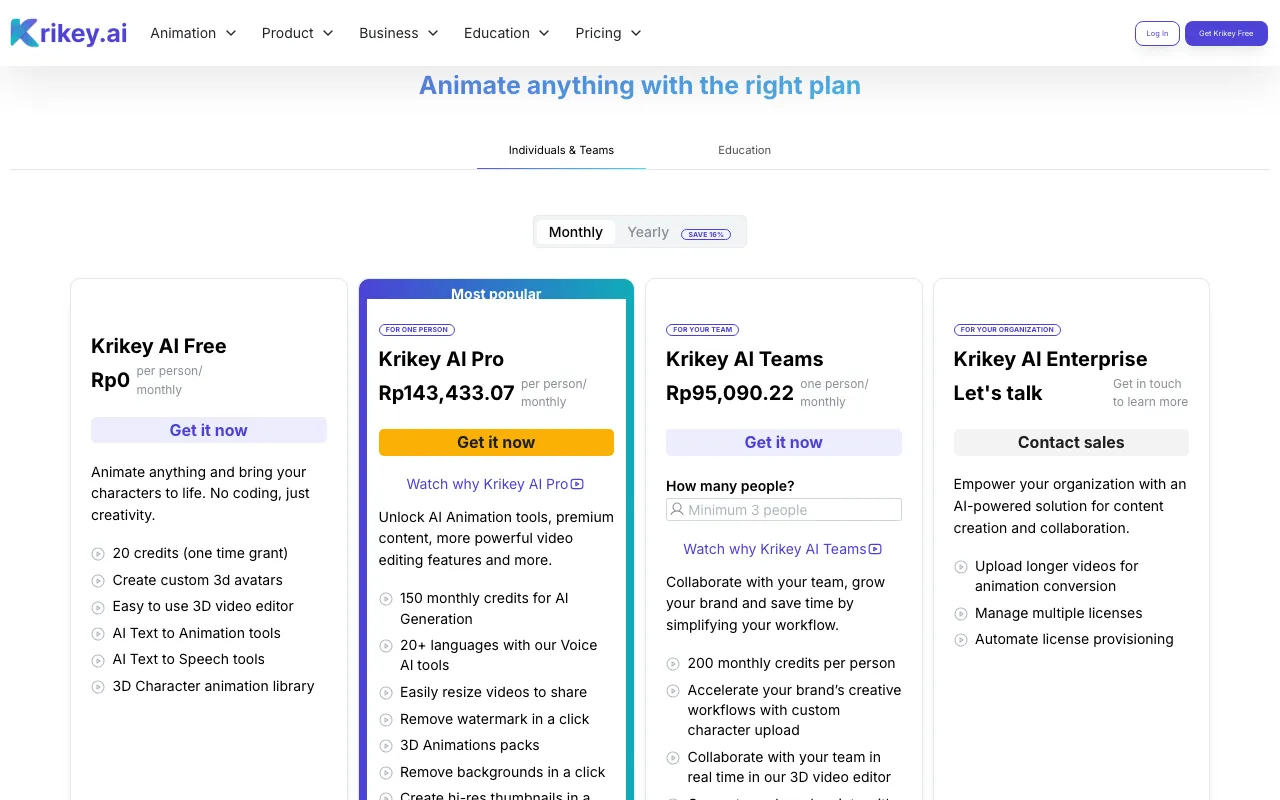
Task: Click the Log In button
Action: 1157,33
